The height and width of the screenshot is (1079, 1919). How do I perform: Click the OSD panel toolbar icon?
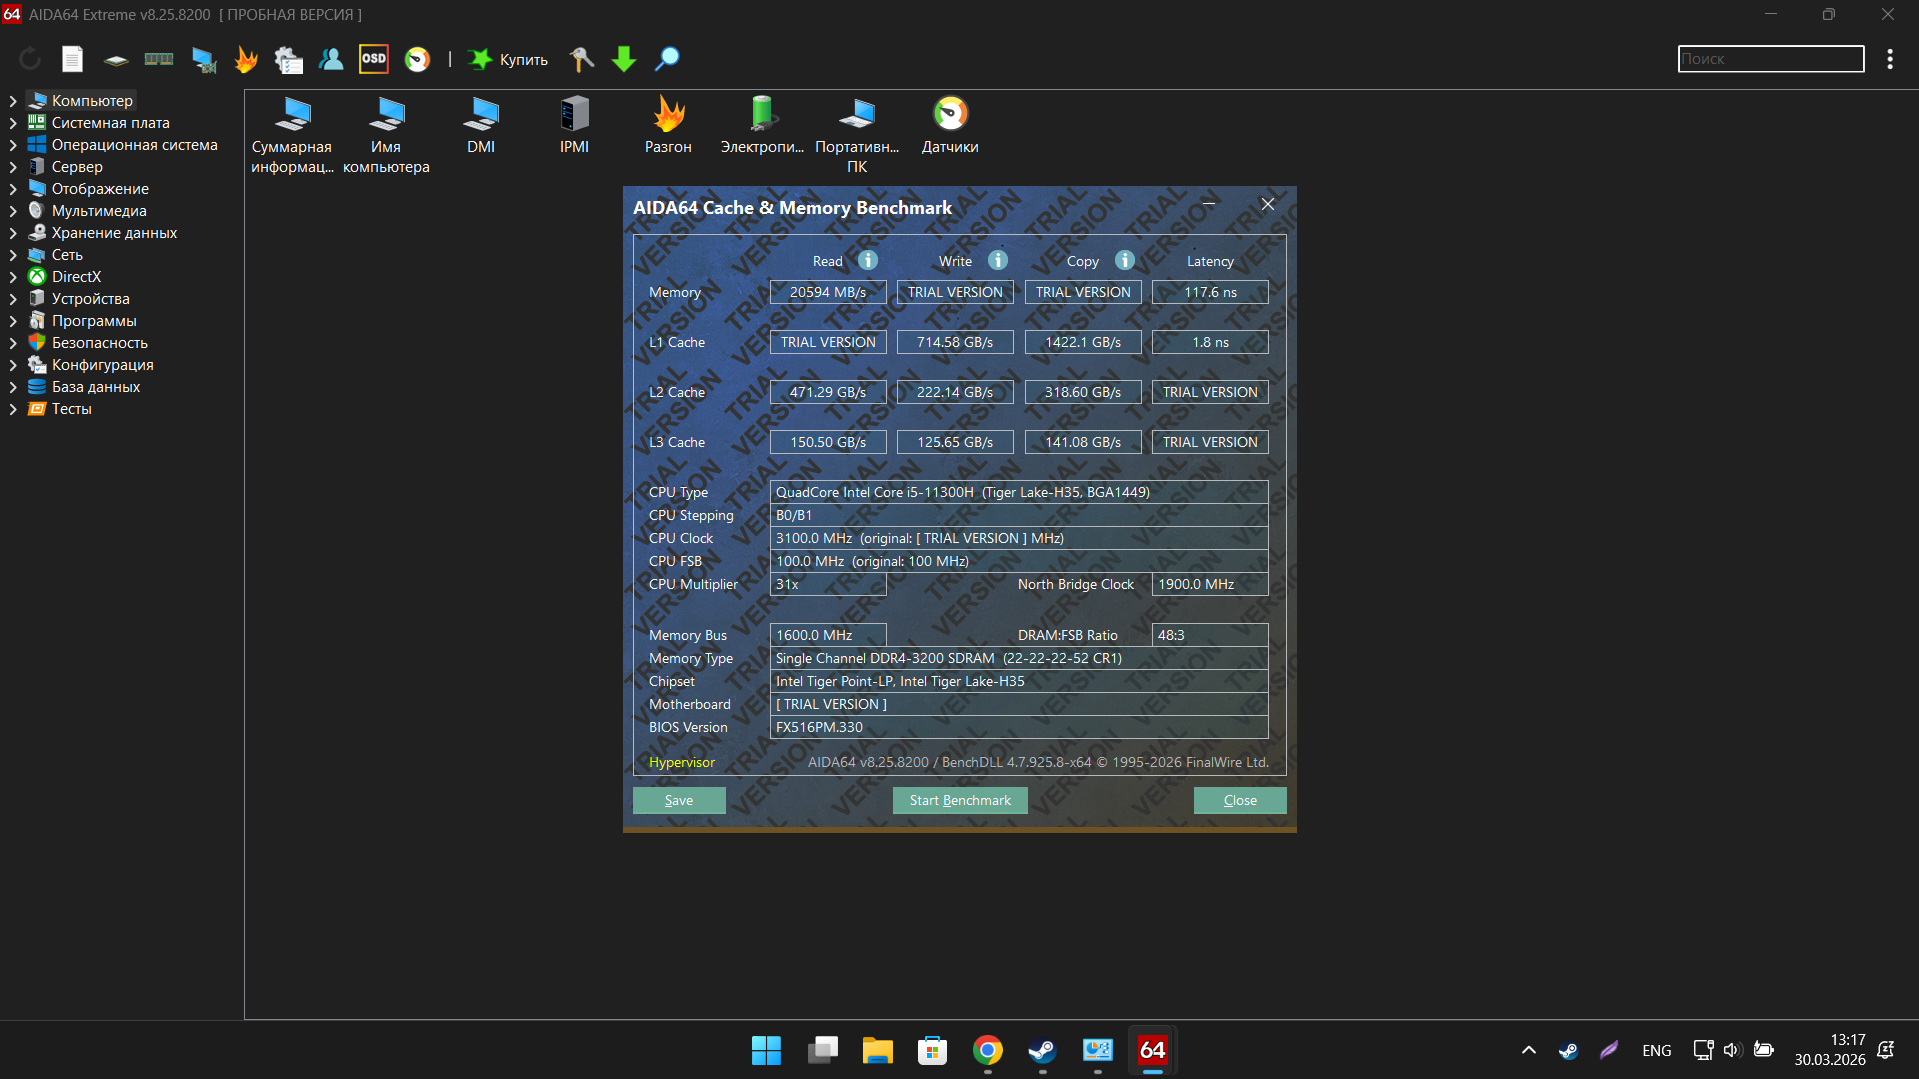(x=374, y=59)
